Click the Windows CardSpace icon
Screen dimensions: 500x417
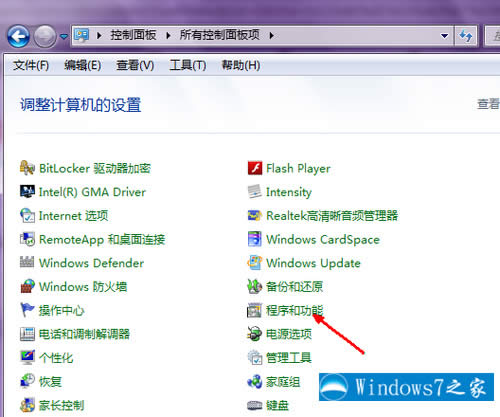[255, 239]
